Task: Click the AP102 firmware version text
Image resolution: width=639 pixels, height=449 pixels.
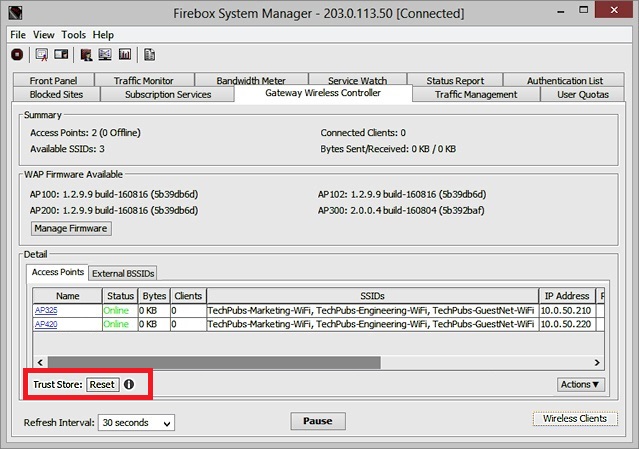Action: coord(402,194)
